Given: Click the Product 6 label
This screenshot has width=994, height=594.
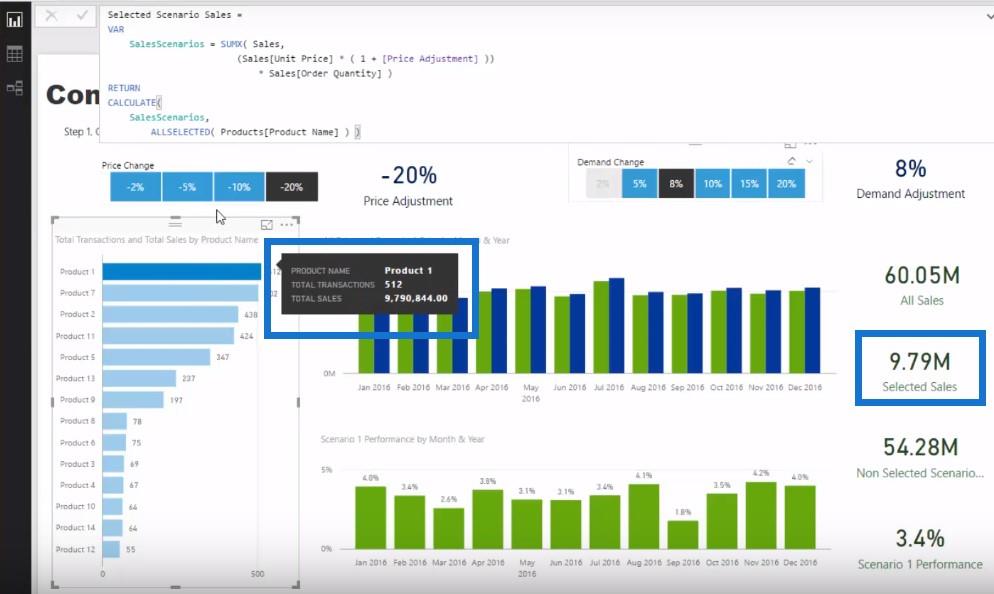Looking at the screenshot, I should (x=77, y=442).
